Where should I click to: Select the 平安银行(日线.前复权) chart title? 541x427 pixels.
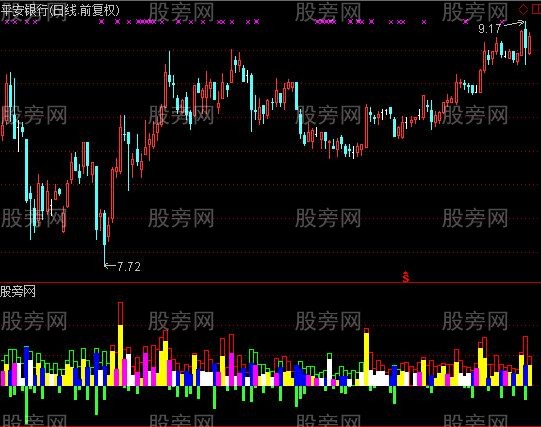pyautogui.click(x=60, y=11)
